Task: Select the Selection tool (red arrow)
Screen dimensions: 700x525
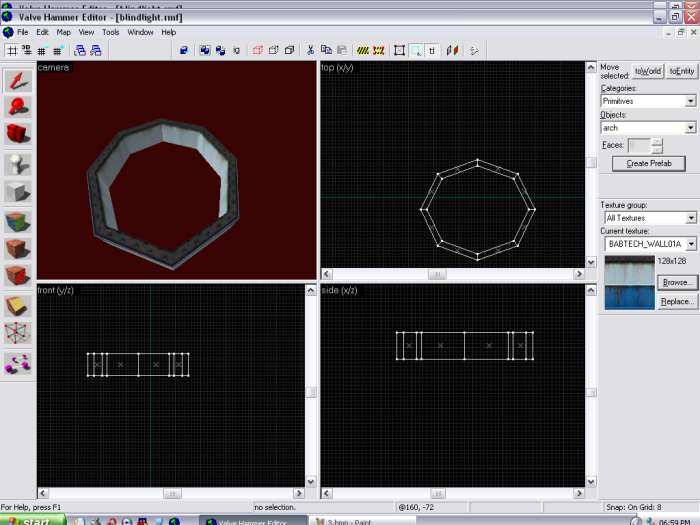Action: coord(18,81)
